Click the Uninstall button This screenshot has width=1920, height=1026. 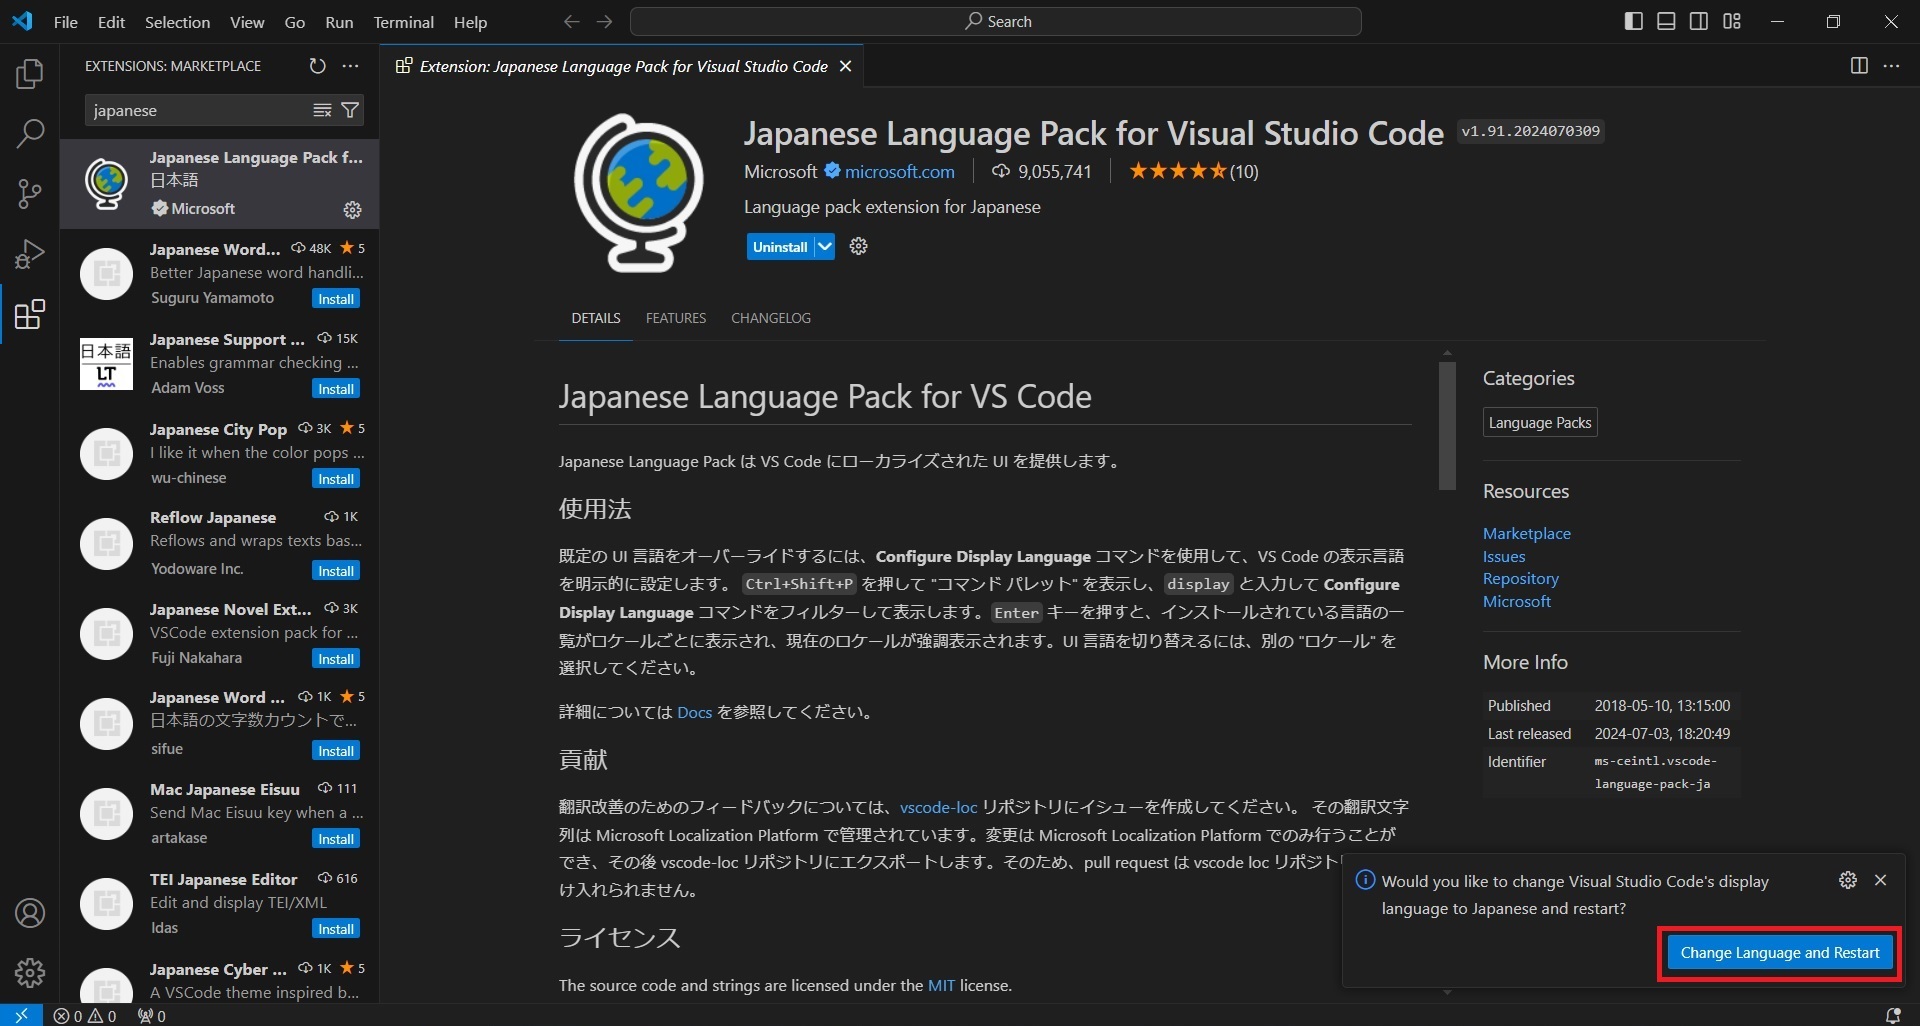pyautogui.click(x=780, y=247)
